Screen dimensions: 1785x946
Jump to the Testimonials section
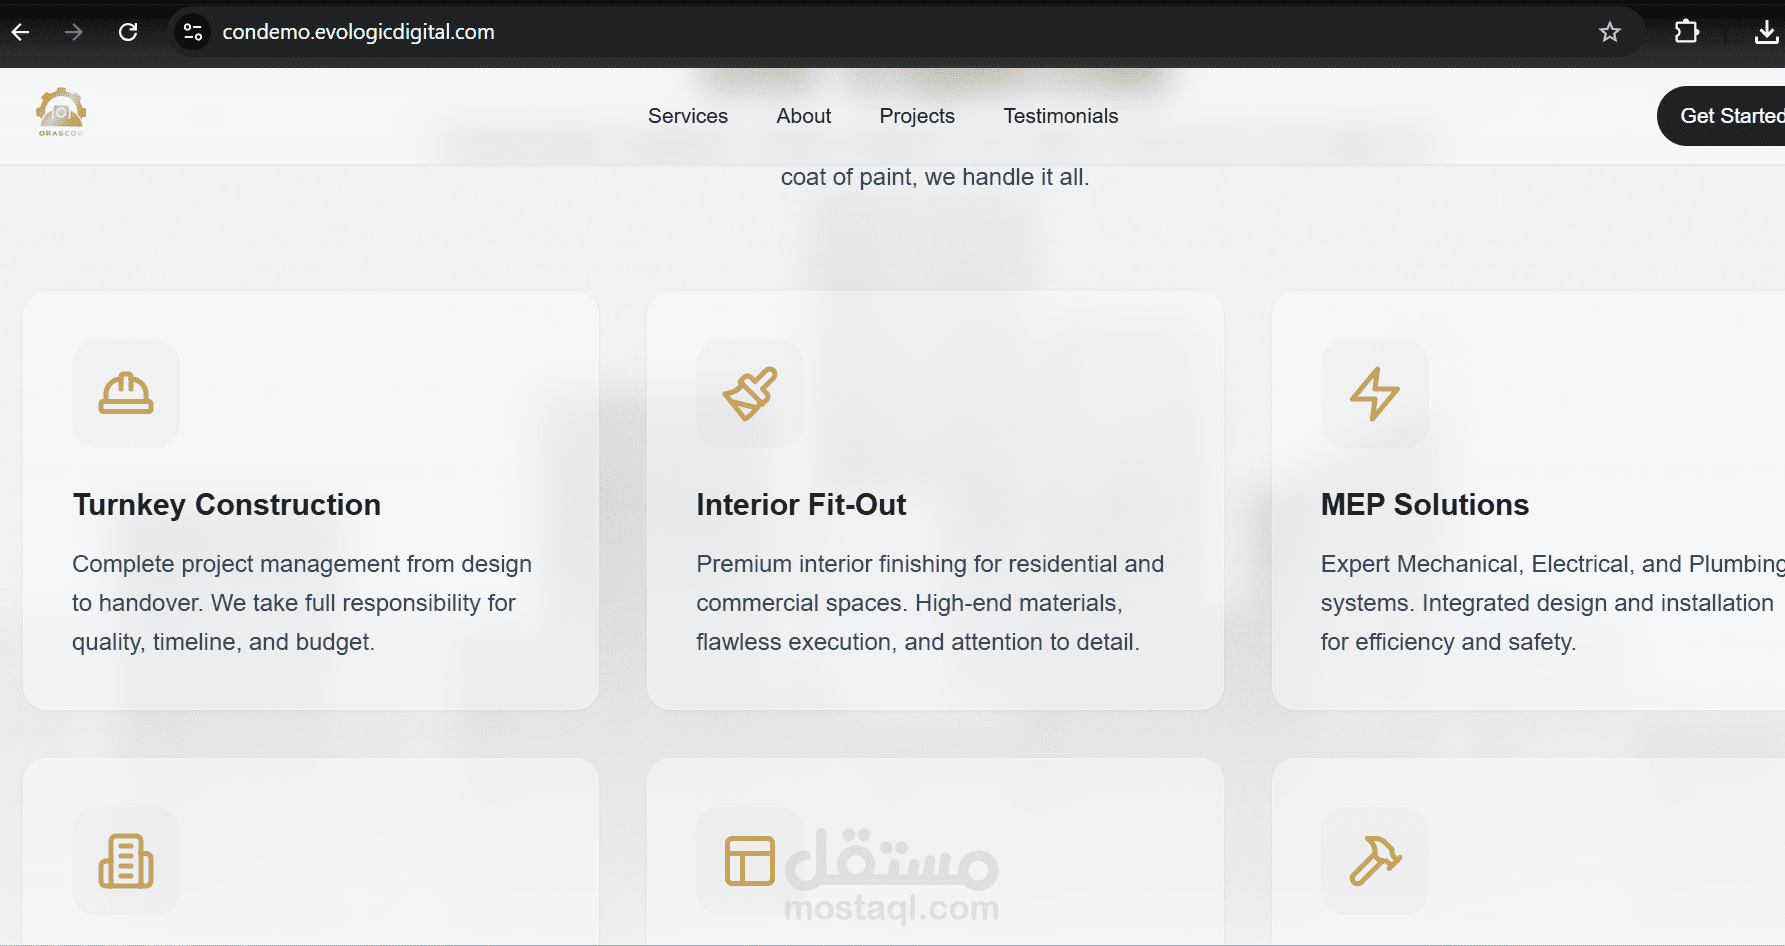point(1060,116)
